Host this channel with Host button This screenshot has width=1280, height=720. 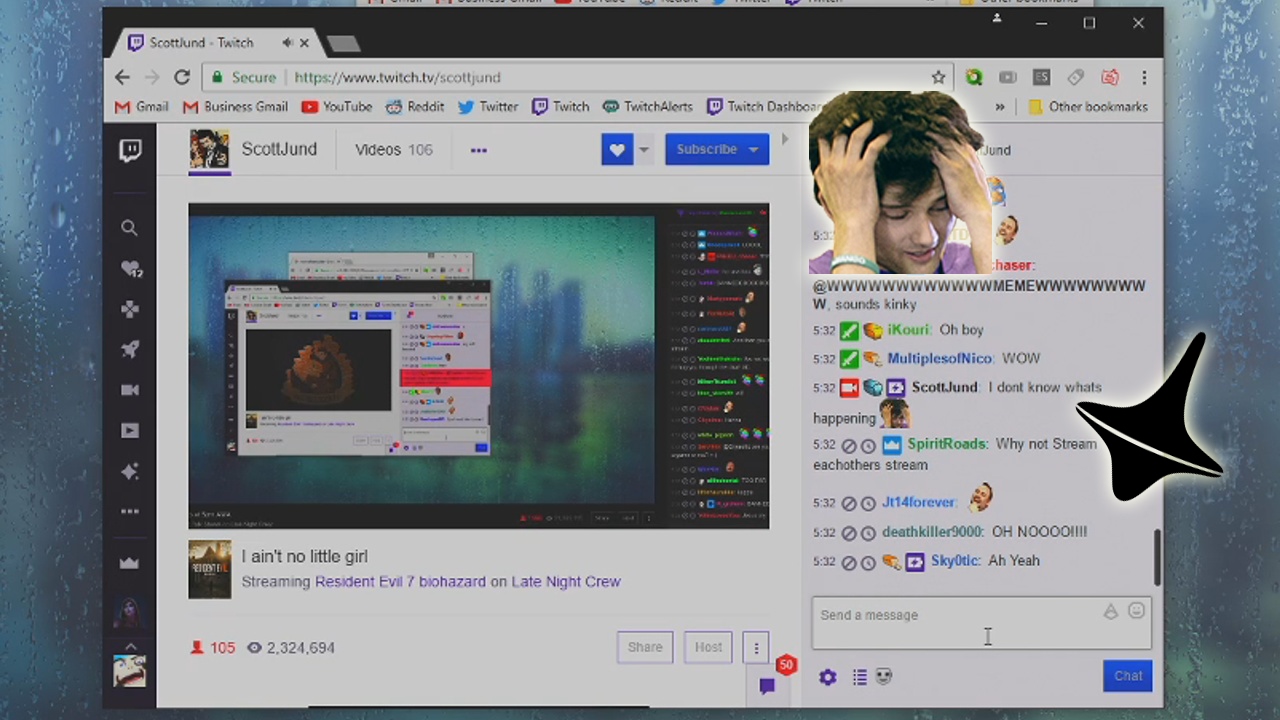(x=708, y=647)
